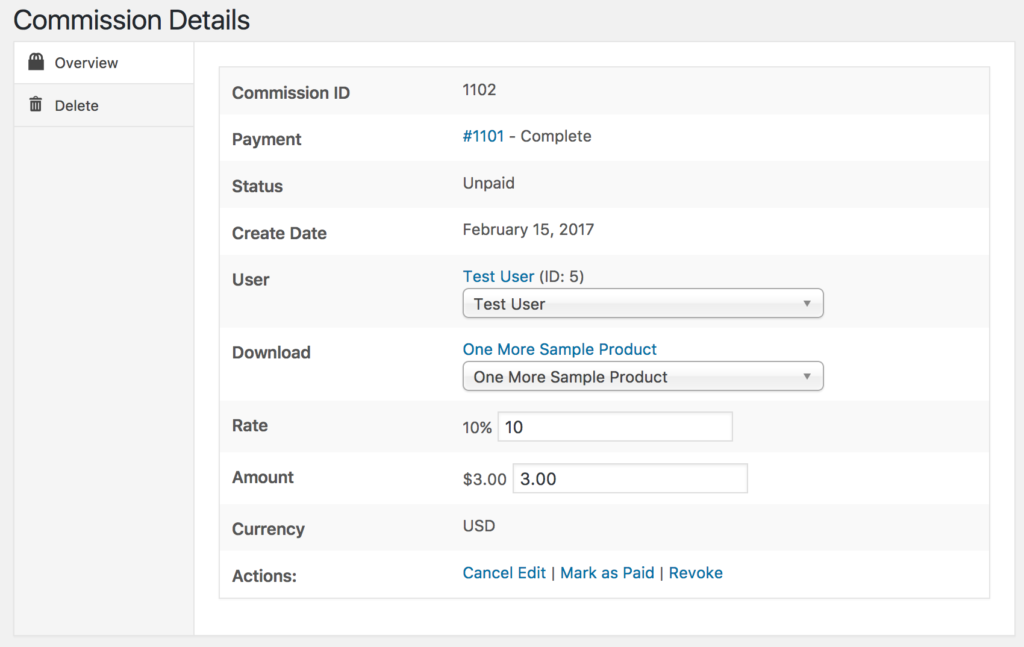Click the Amount input field
The image size is (1024, 647).
coord(630,479)
